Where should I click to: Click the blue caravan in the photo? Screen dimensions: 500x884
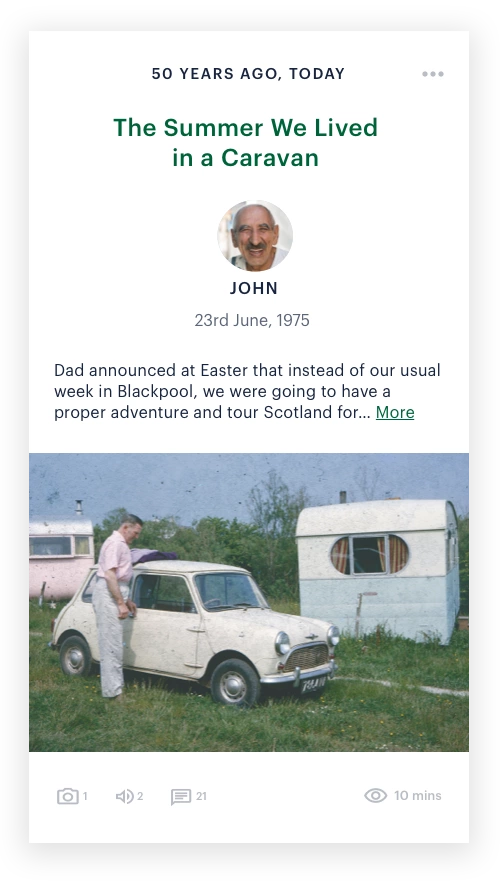(378, 571)
